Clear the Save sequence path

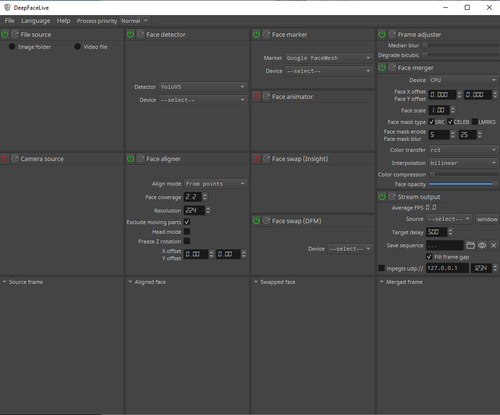pos(494,245)
